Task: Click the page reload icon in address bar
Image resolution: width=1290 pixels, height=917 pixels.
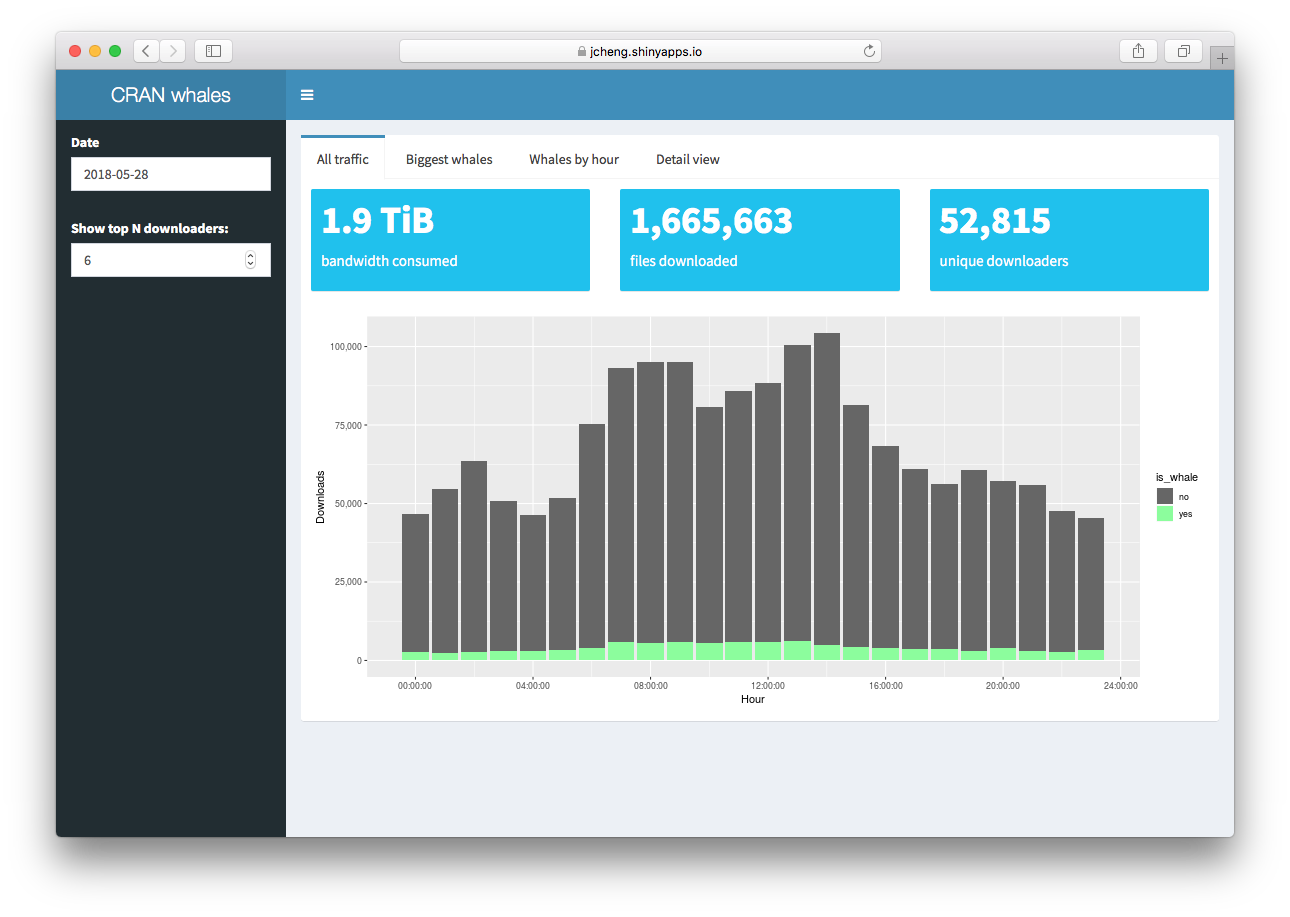Action: click(x=869, y=50)
